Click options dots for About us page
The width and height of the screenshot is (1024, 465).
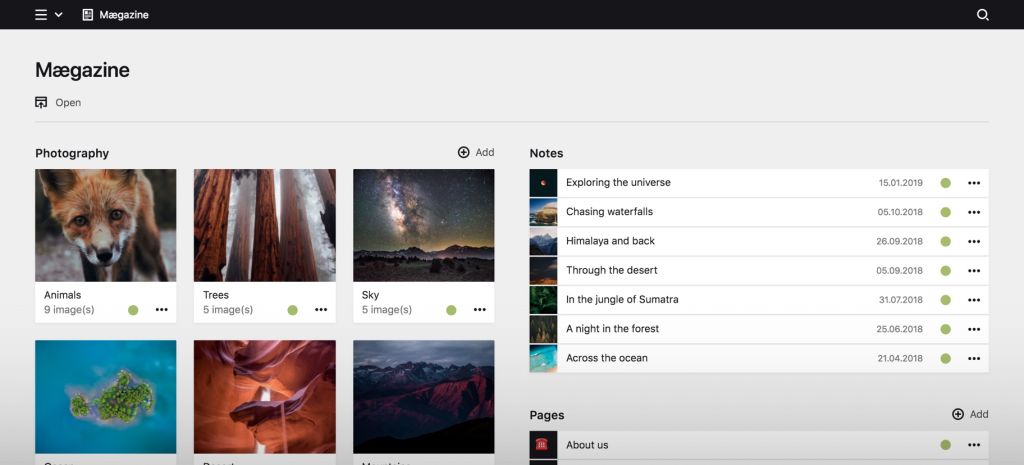coord(973,445)
